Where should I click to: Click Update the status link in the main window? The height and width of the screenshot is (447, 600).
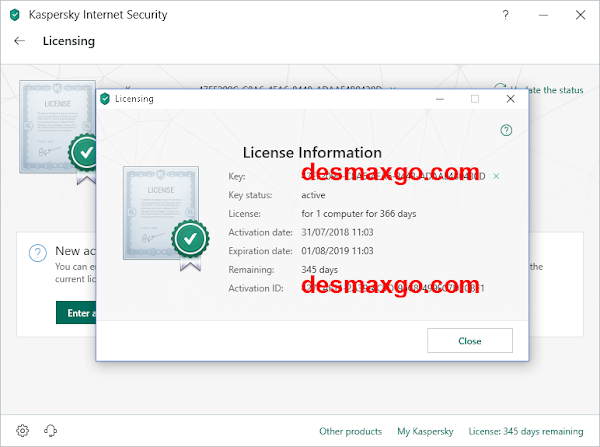point(556,90)
